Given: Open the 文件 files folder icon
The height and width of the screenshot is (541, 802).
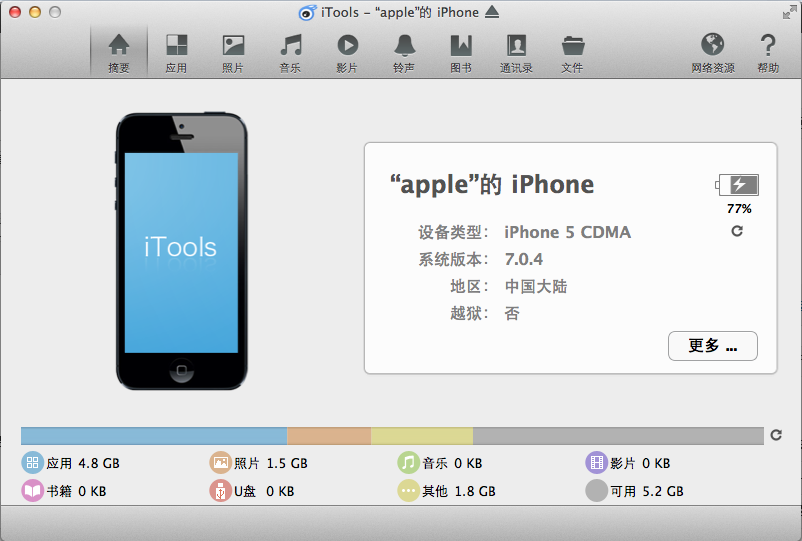Looking at the screenshot, I should [x=573, y=46].
